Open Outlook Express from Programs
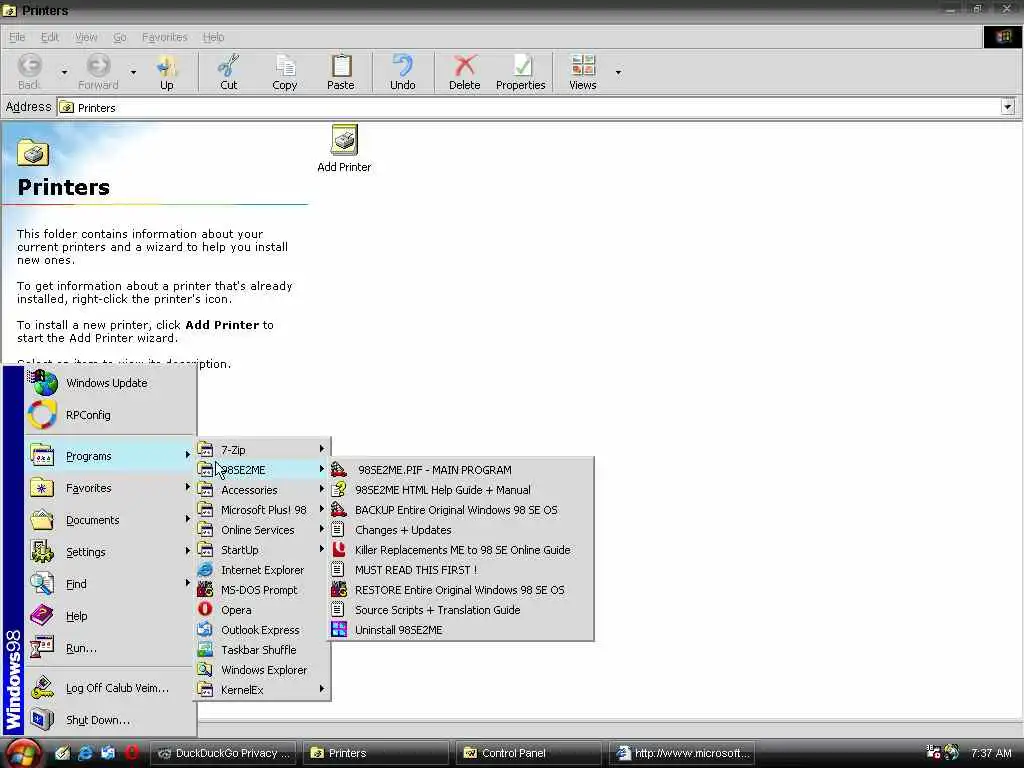The image size is (1024, 768). pos(263,630)
